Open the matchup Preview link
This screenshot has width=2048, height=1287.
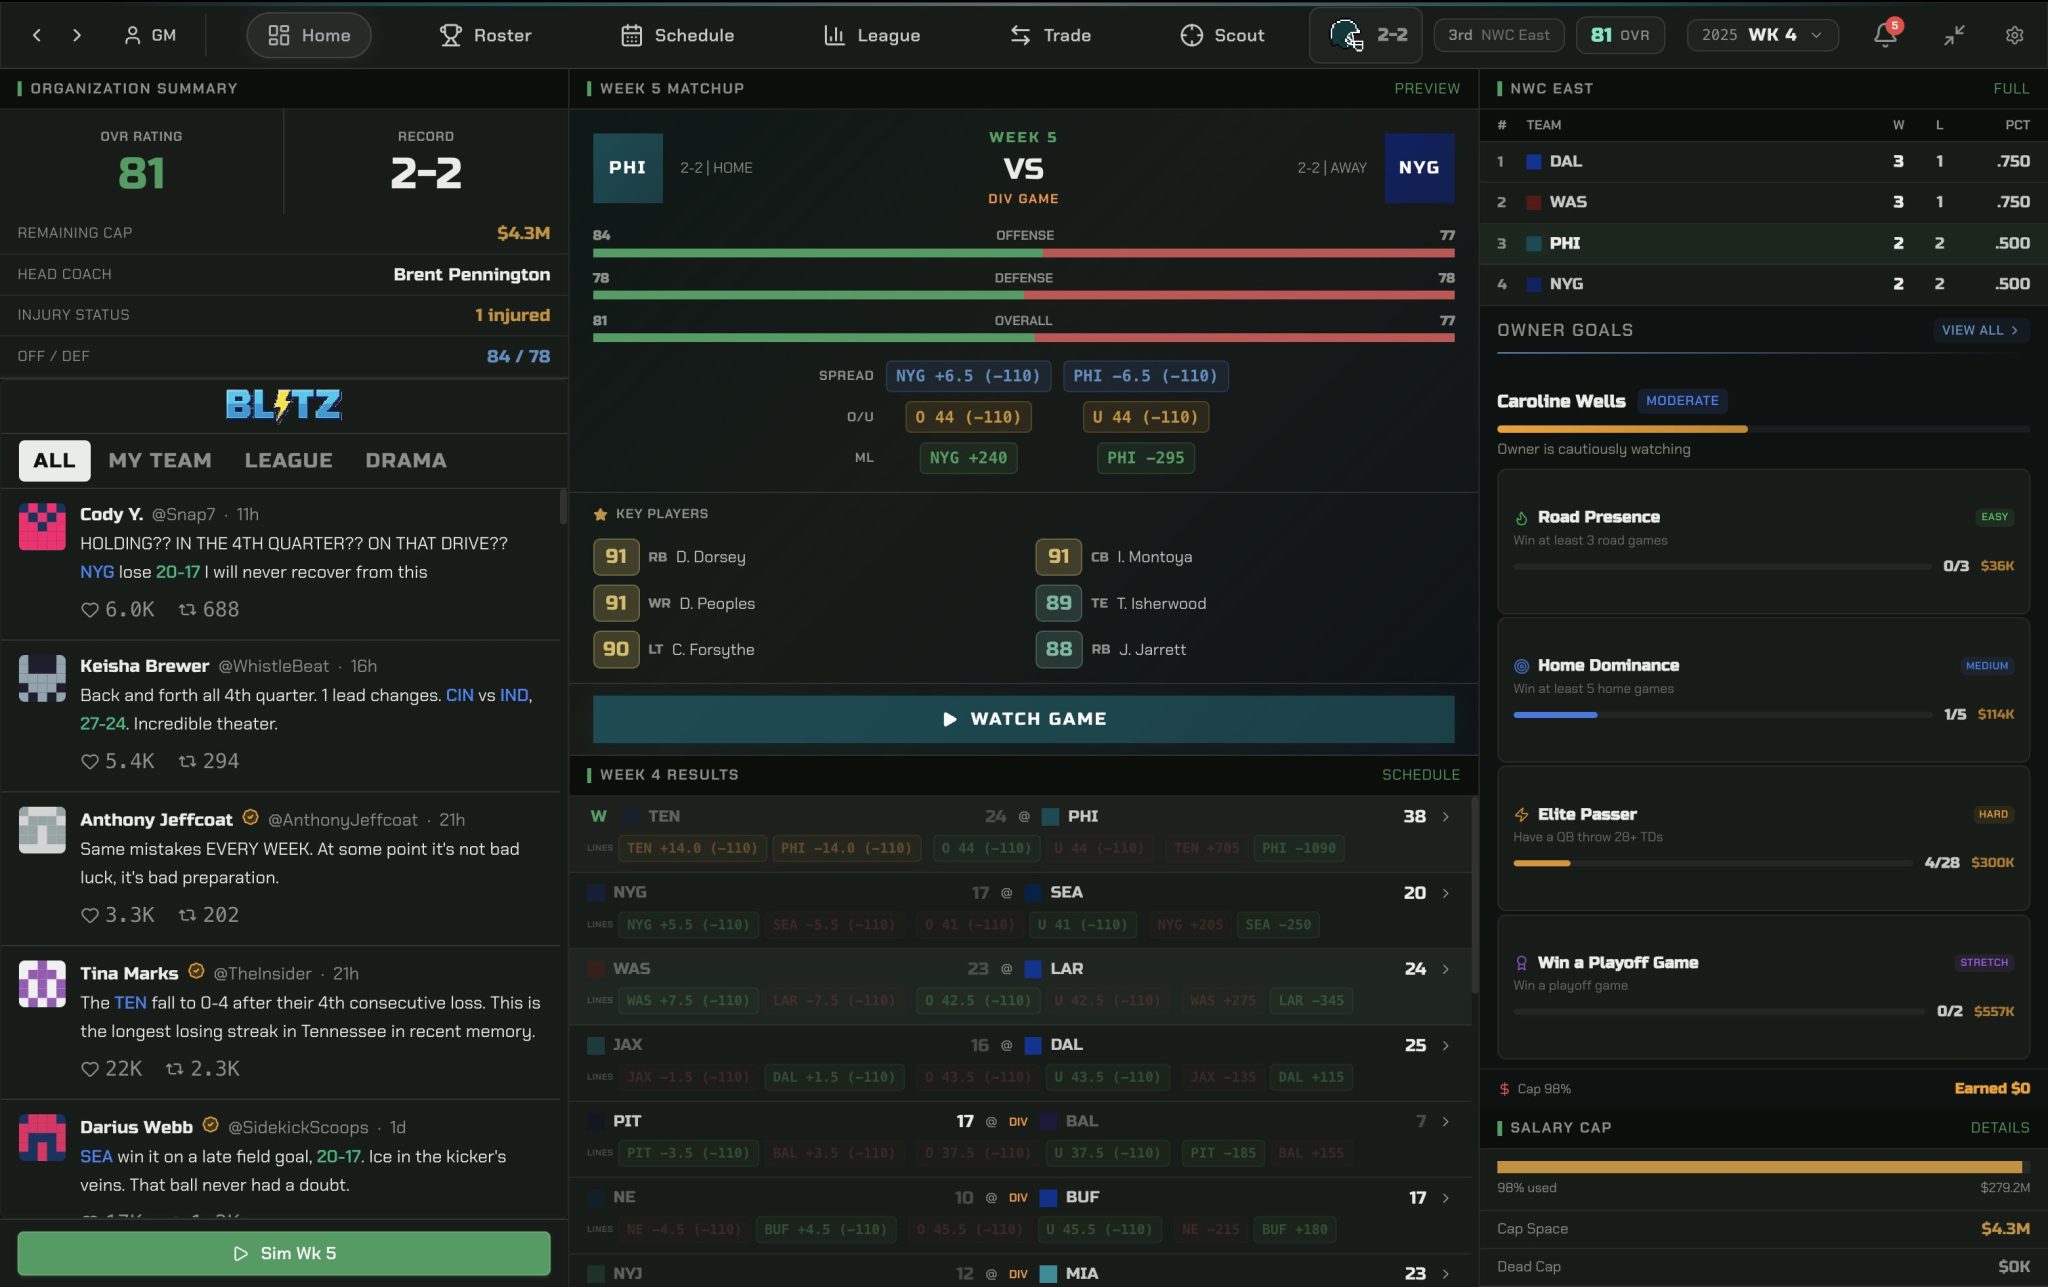point(1426,88)
